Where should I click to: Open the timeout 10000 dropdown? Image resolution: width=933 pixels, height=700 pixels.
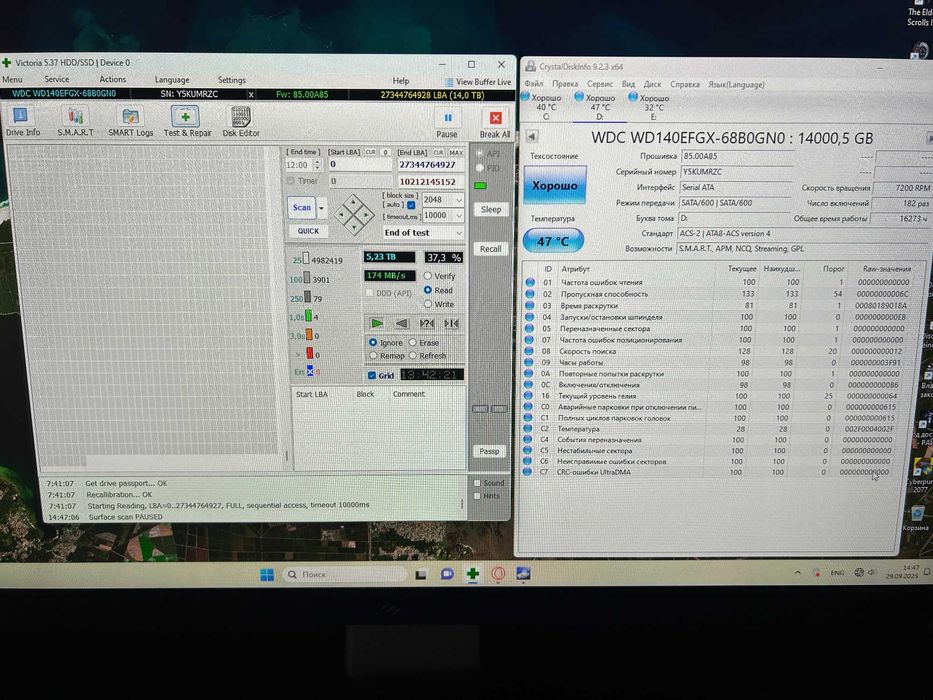coord(459,215)
